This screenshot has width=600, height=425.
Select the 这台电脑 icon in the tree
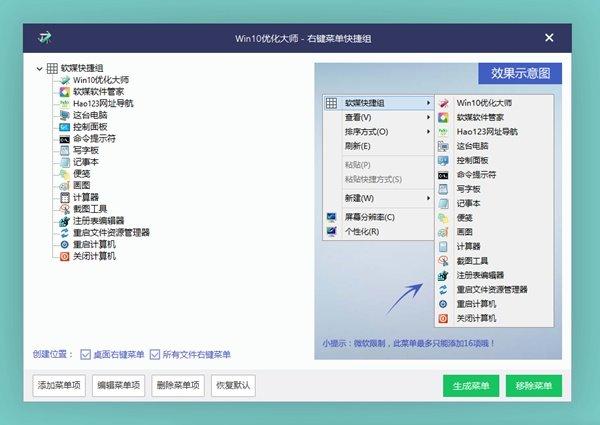click(65, 115)
